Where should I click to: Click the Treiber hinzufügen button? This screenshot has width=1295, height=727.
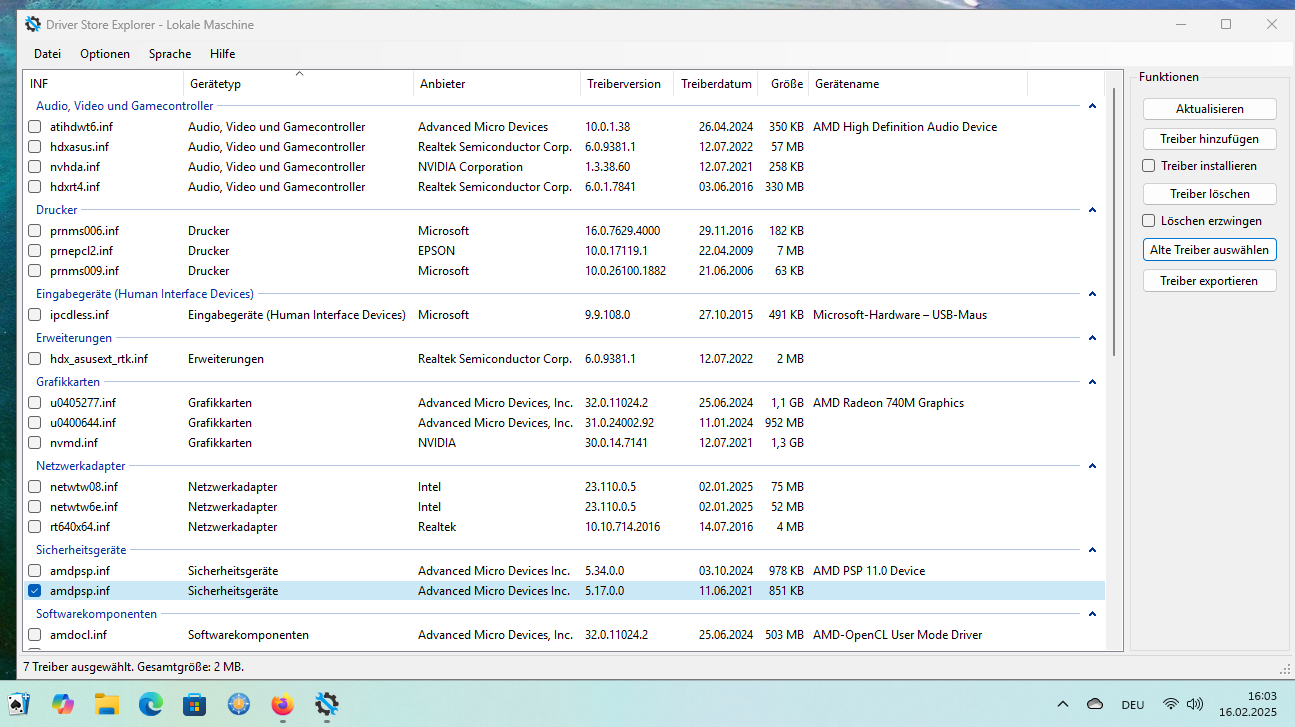coord(1209,139)
